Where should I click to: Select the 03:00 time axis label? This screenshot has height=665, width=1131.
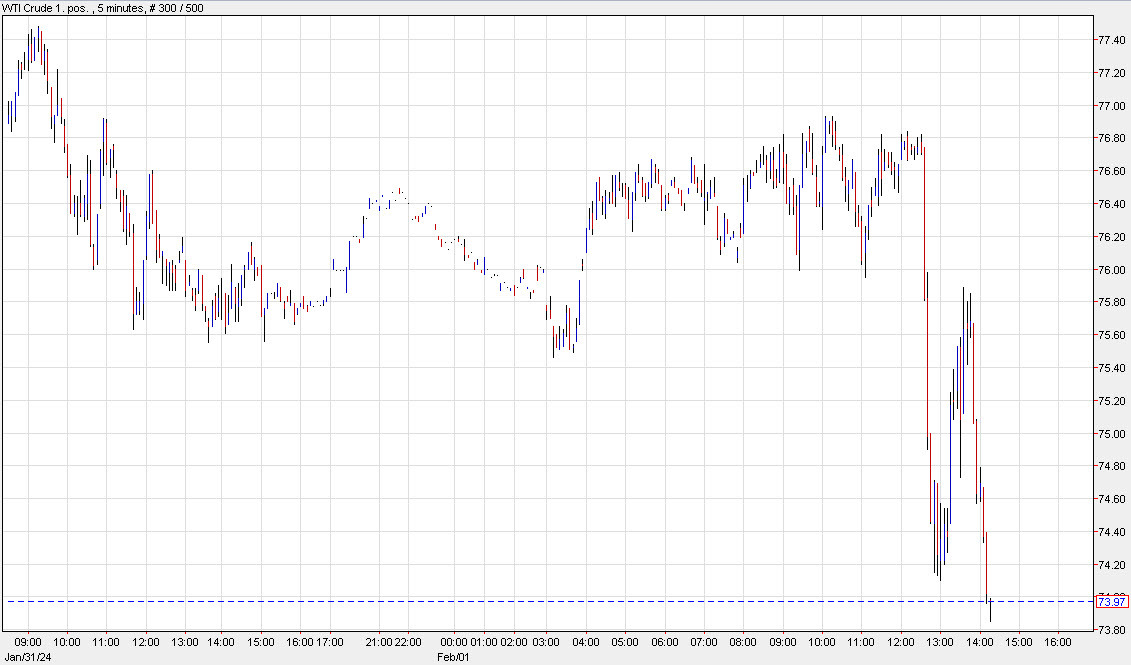(546, 642)
